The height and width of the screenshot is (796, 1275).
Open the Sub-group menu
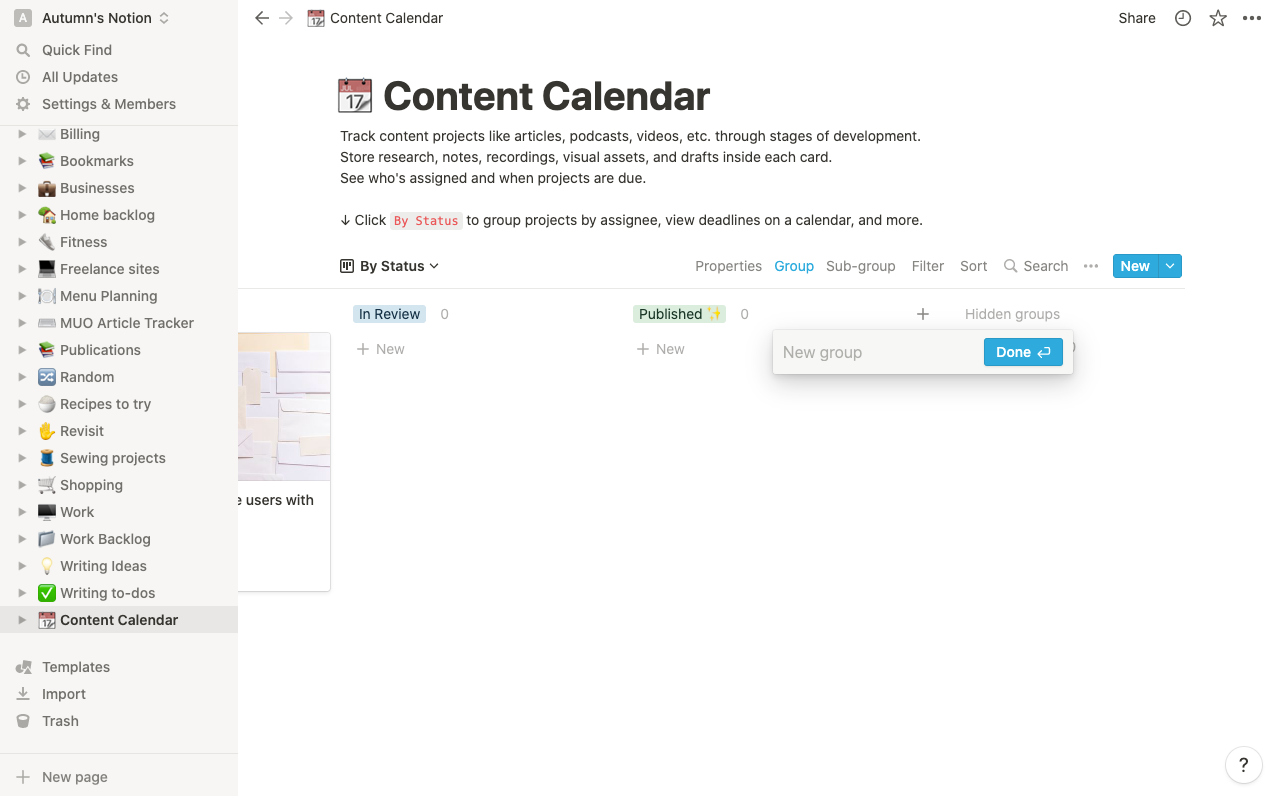tap(860, 266)
